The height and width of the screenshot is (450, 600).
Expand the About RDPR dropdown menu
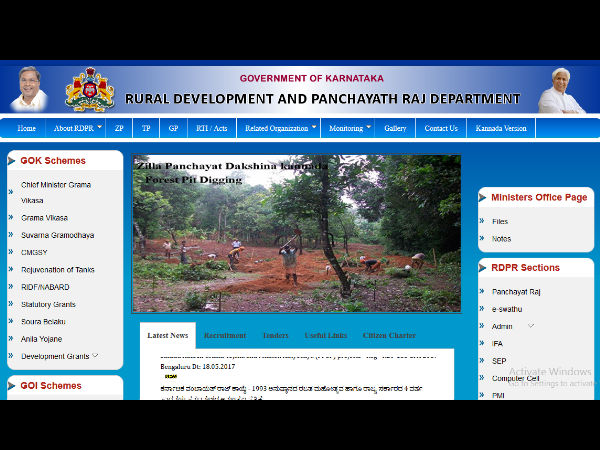point(99,127)
